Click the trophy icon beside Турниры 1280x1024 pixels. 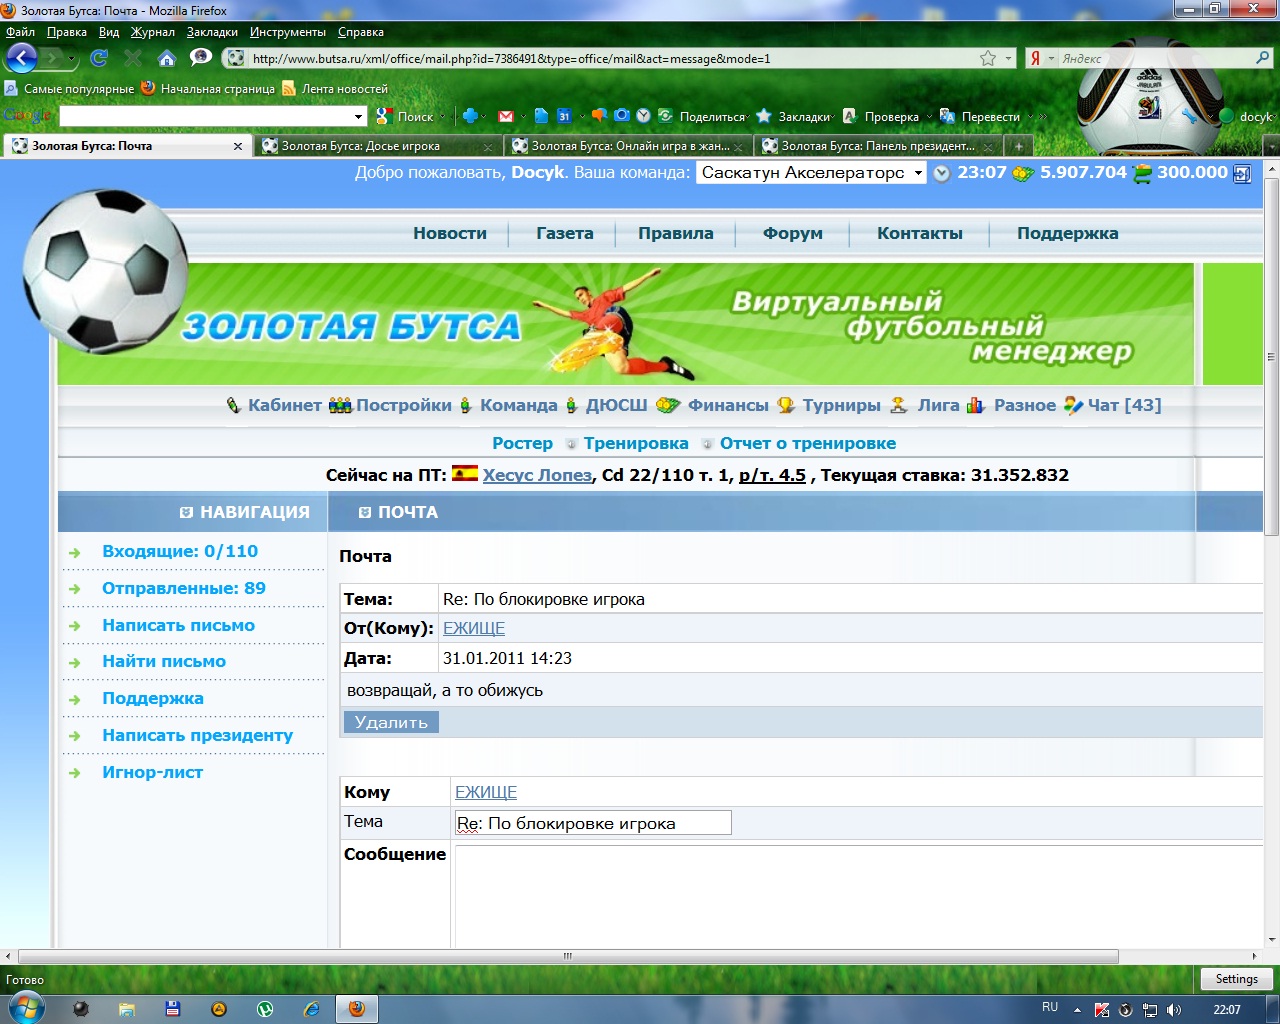(786, 405)
